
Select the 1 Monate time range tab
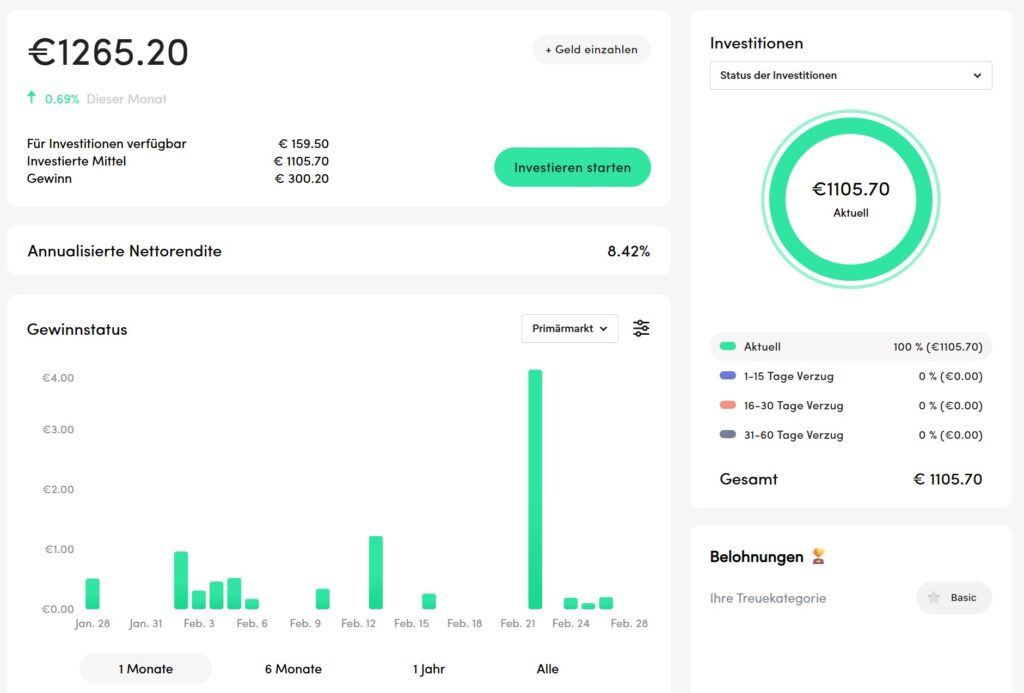click(x=146, y=669)
